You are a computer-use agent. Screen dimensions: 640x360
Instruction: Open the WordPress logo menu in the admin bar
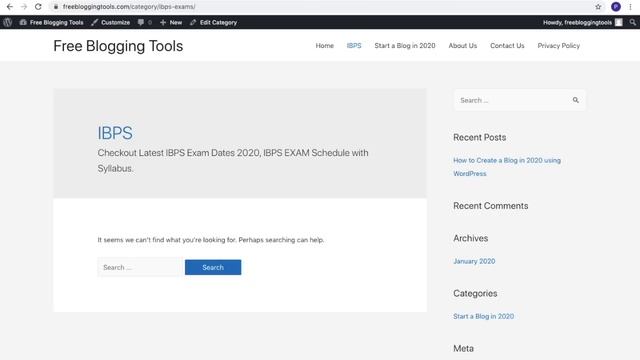pyautogui.click(x=7, y=22)
